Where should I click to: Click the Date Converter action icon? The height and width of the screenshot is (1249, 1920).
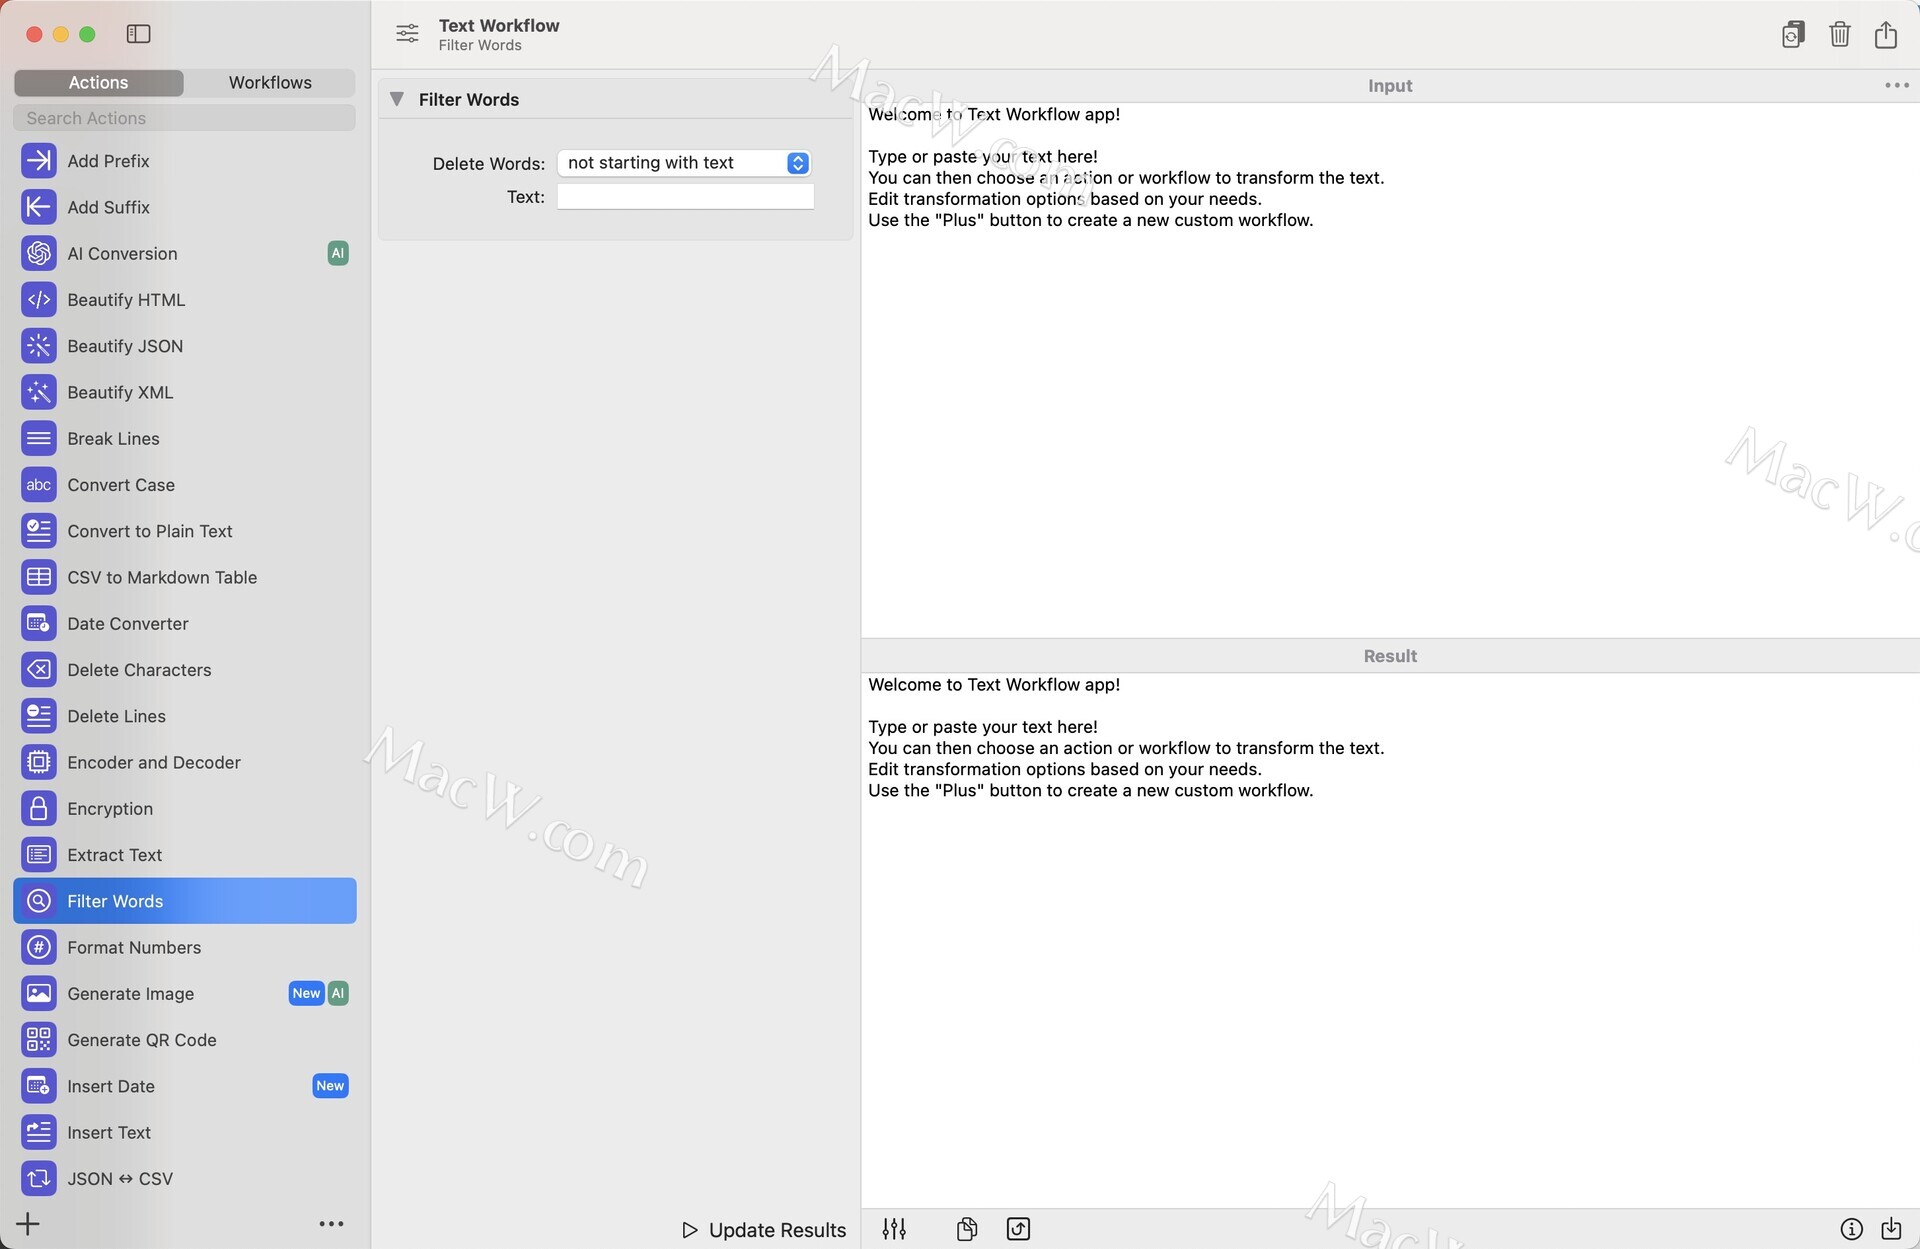click(x=38, y=623)
